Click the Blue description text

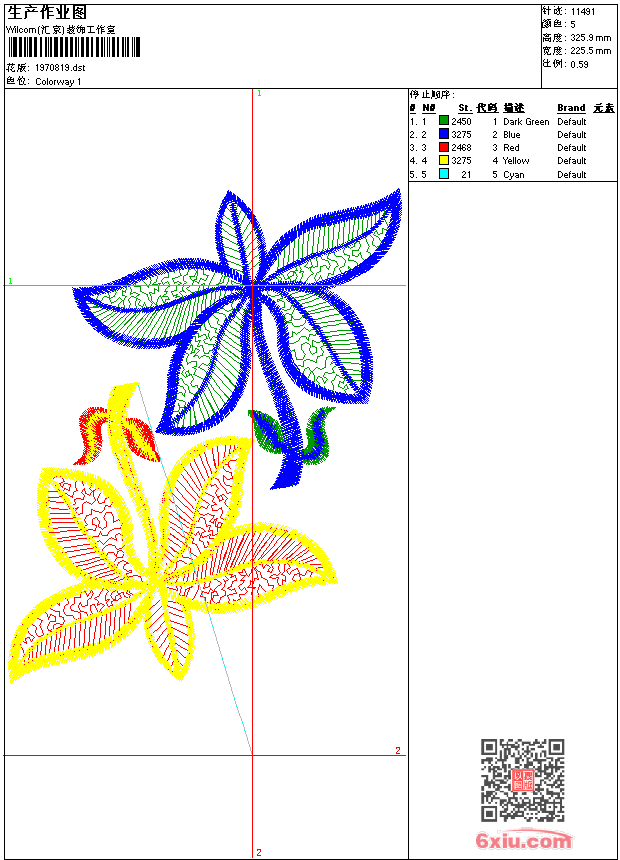pyautogui.click(x=511, y=135)
